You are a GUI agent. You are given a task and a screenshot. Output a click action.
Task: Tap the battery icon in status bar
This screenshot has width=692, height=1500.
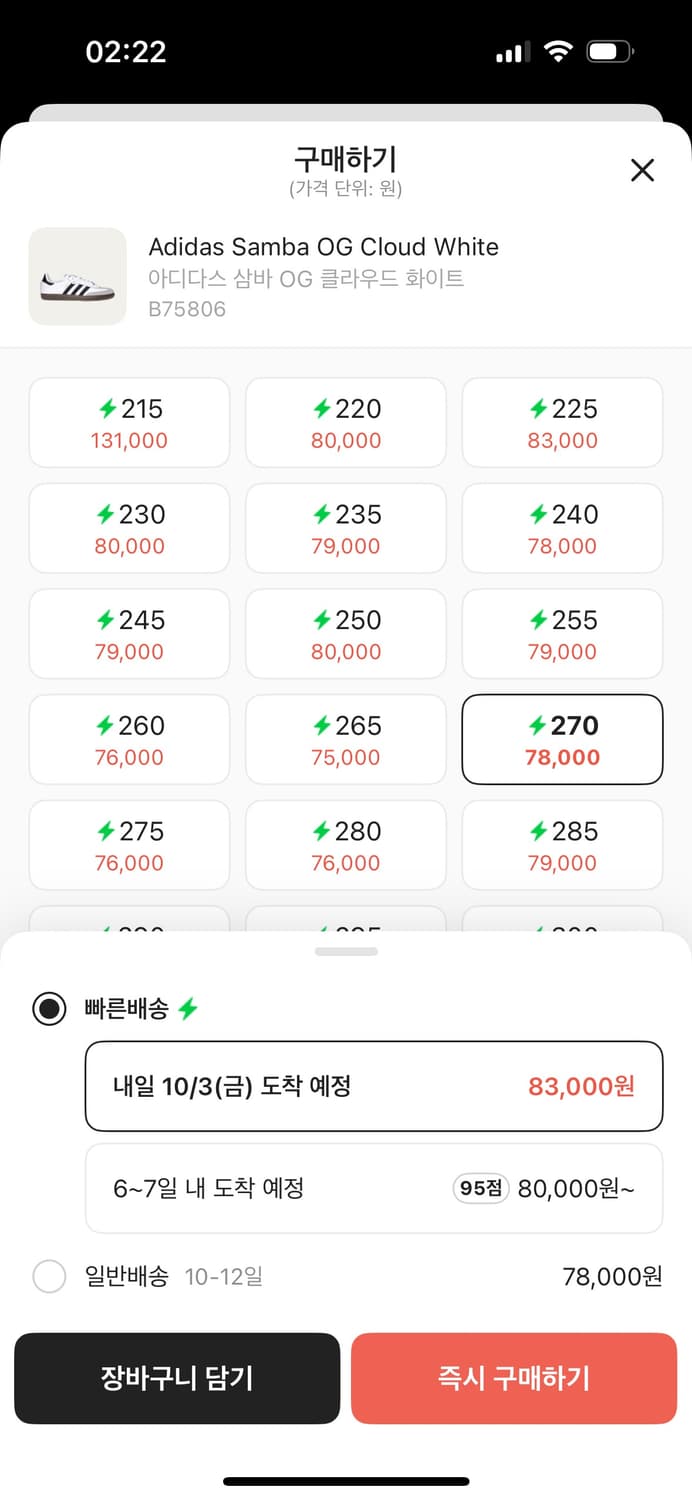[610, 52]
